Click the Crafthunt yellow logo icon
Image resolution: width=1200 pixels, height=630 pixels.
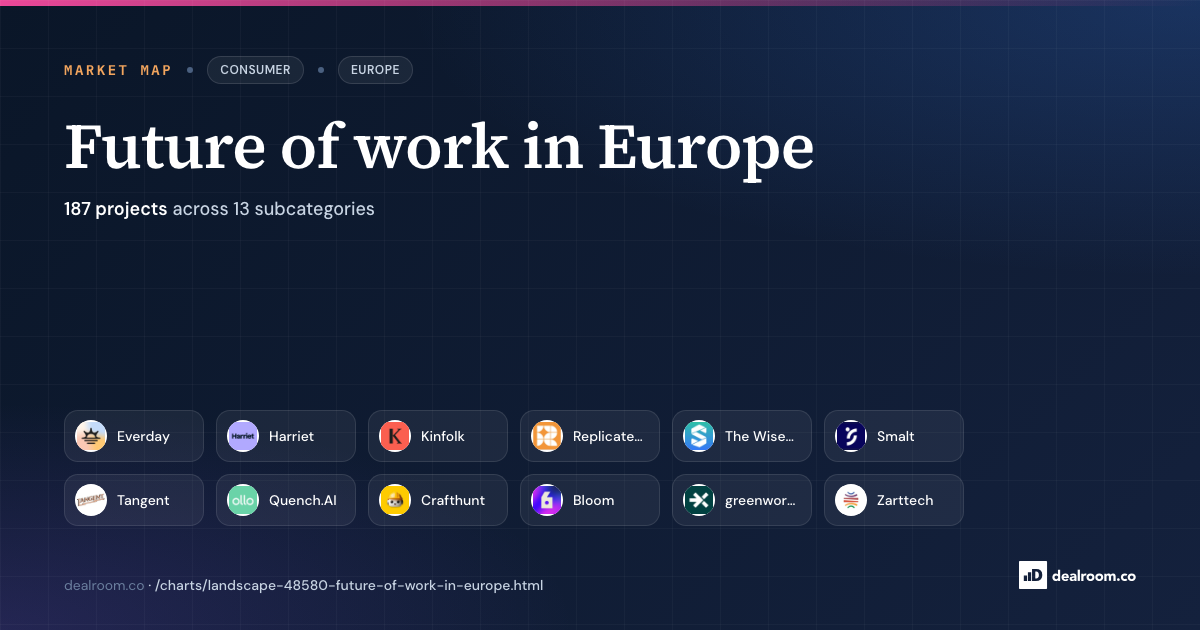coord(395,500)
